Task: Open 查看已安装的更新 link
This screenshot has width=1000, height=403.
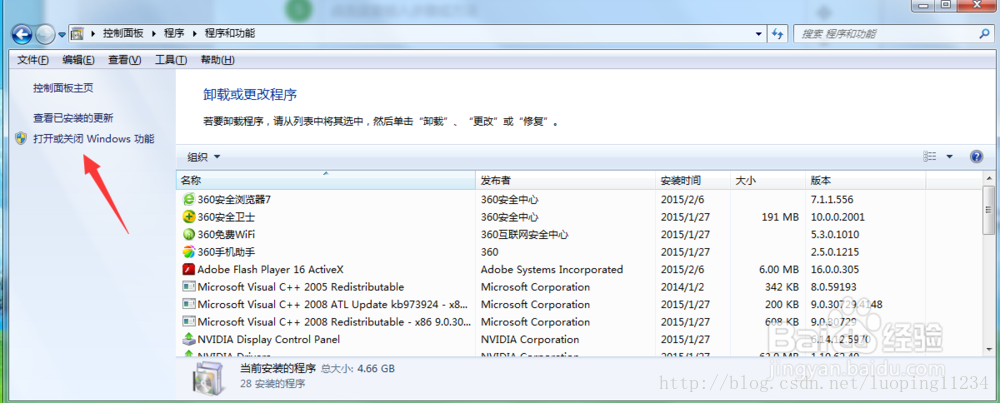Action: tap(73, 118)
